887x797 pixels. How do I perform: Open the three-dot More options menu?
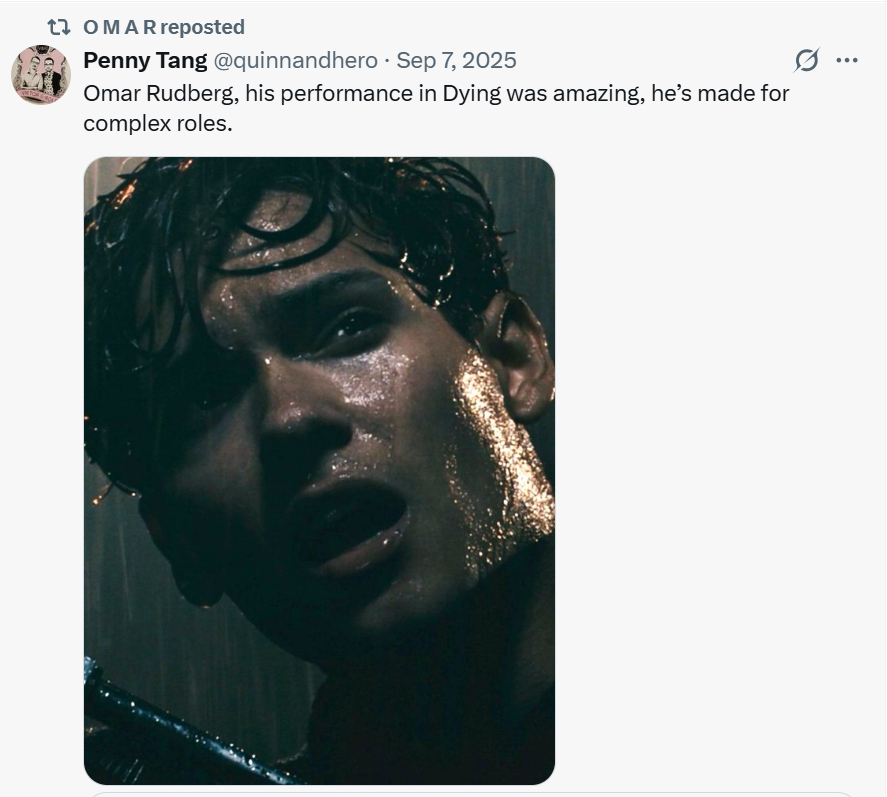pyautogui.click(x=847, y=60)
